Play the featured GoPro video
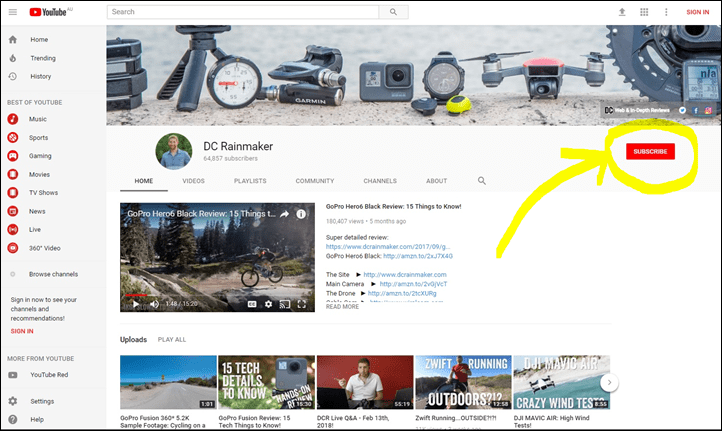Screen dimensions: 722x431 (136, 304)
